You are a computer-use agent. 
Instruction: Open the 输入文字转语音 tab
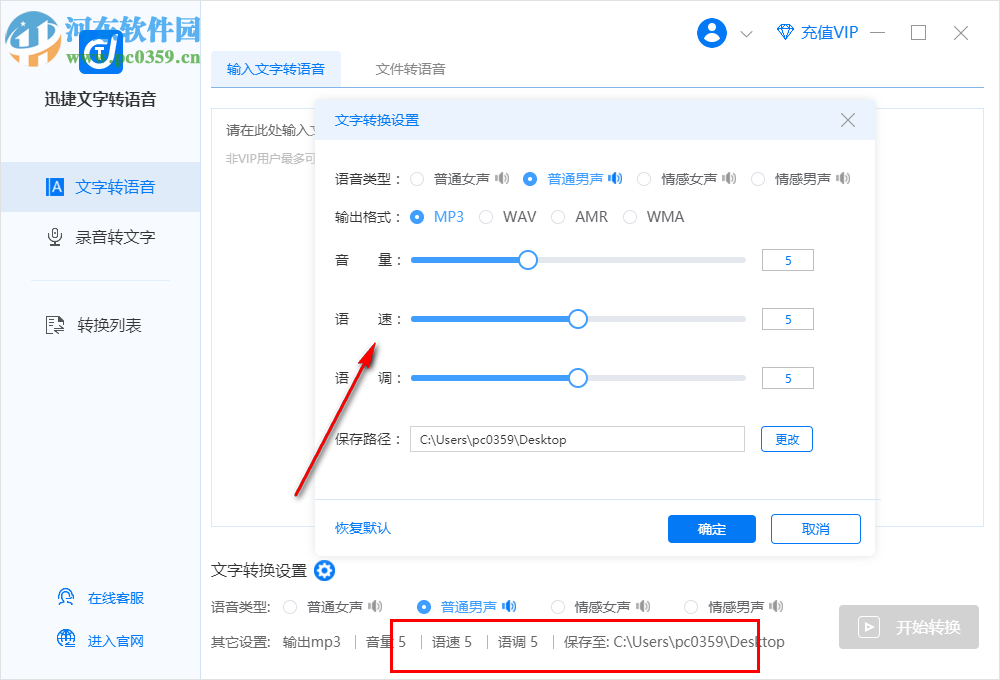click(277, 69)
